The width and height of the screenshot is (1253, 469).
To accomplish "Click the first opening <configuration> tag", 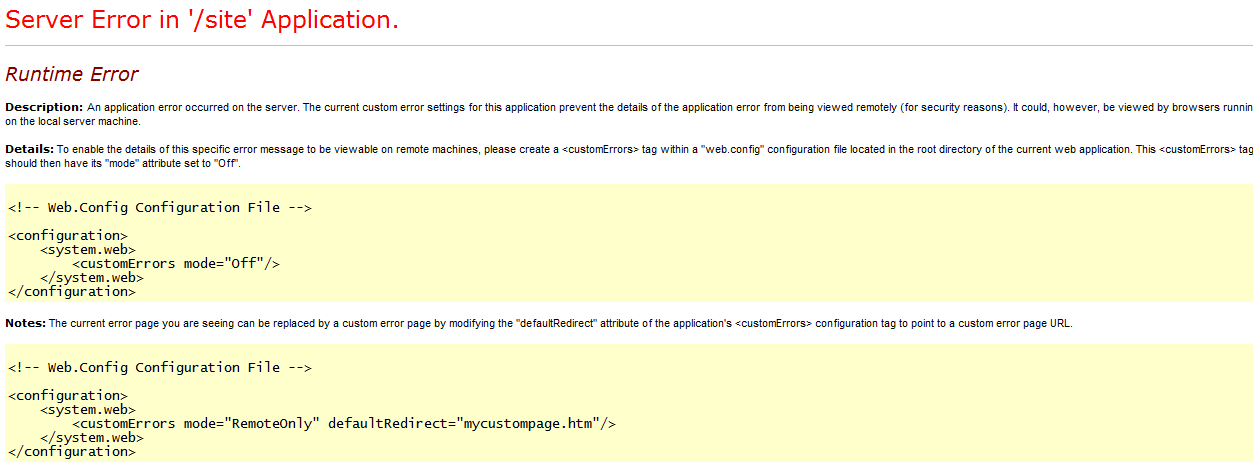I will 68,236.
